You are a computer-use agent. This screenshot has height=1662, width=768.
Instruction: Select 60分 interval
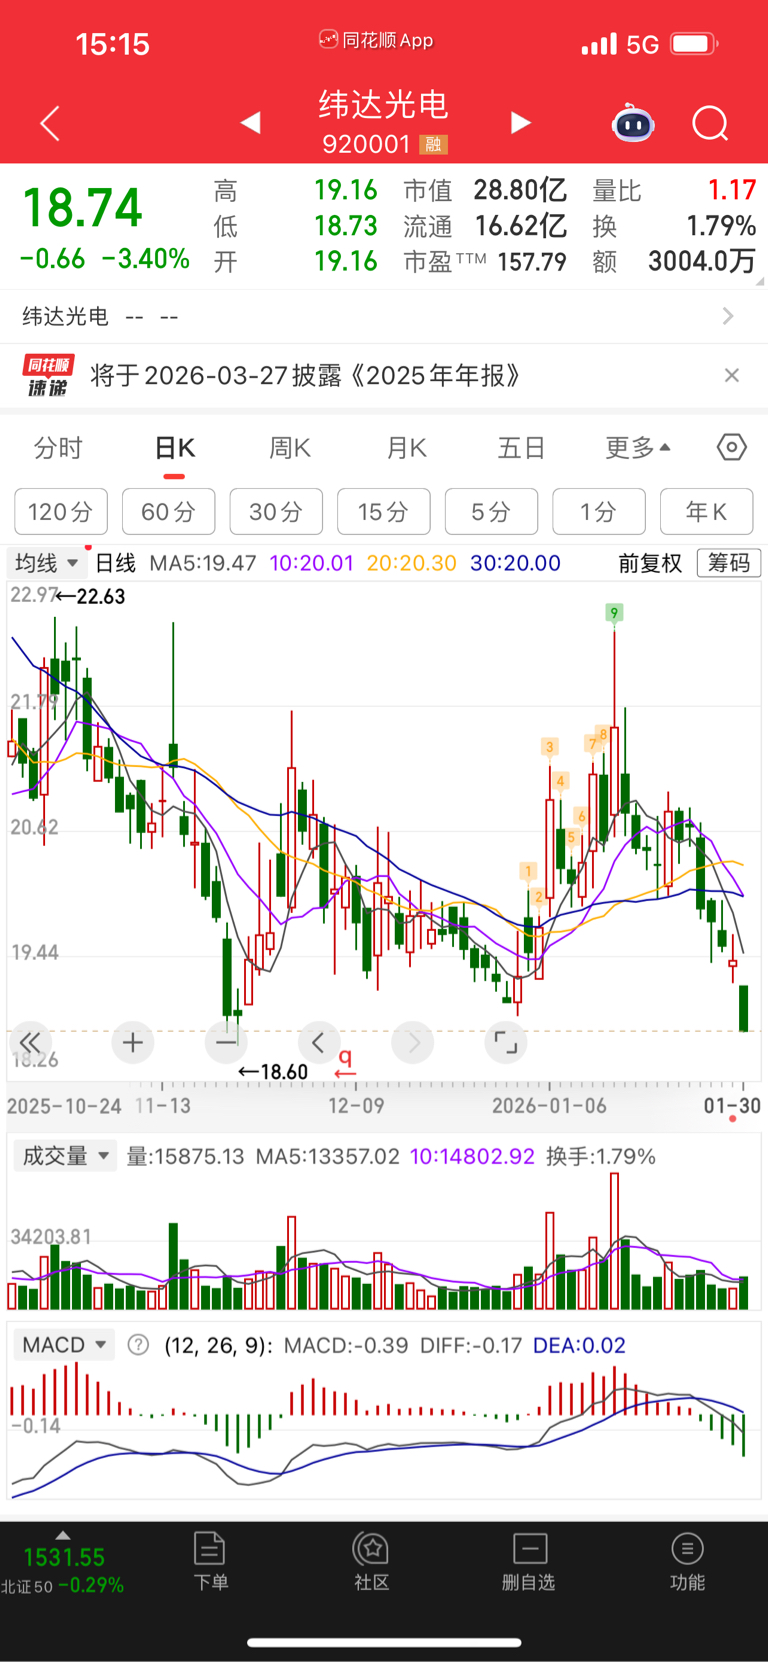[168, 512]
